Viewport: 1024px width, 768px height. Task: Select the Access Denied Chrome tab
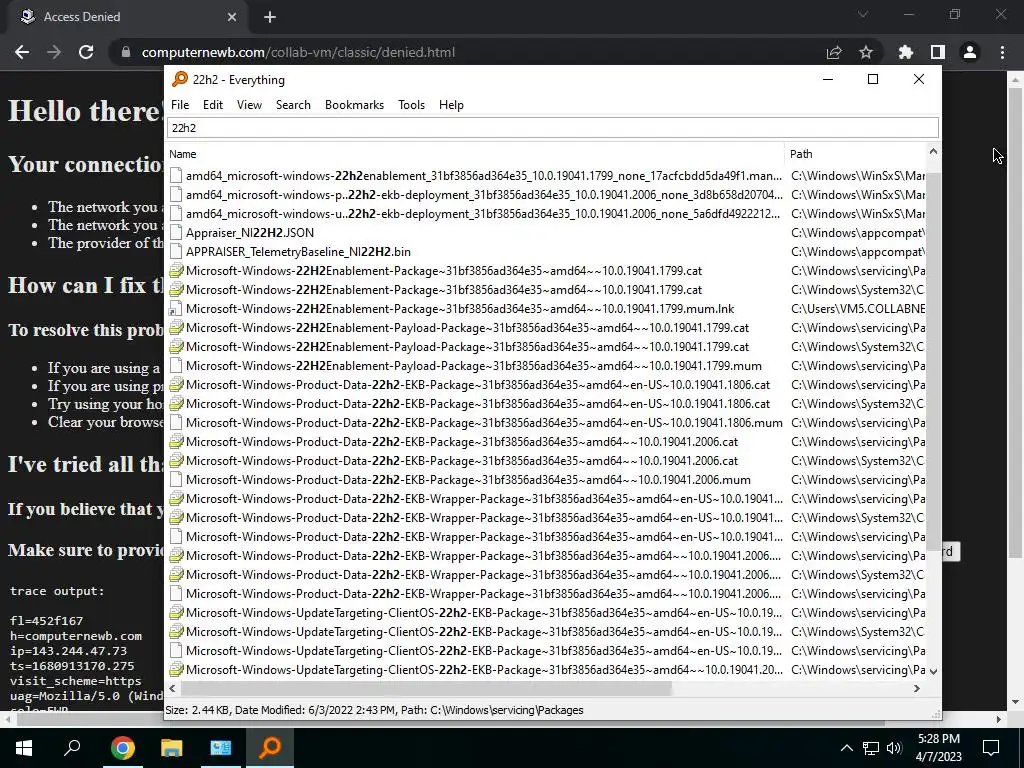coord(129,17)
